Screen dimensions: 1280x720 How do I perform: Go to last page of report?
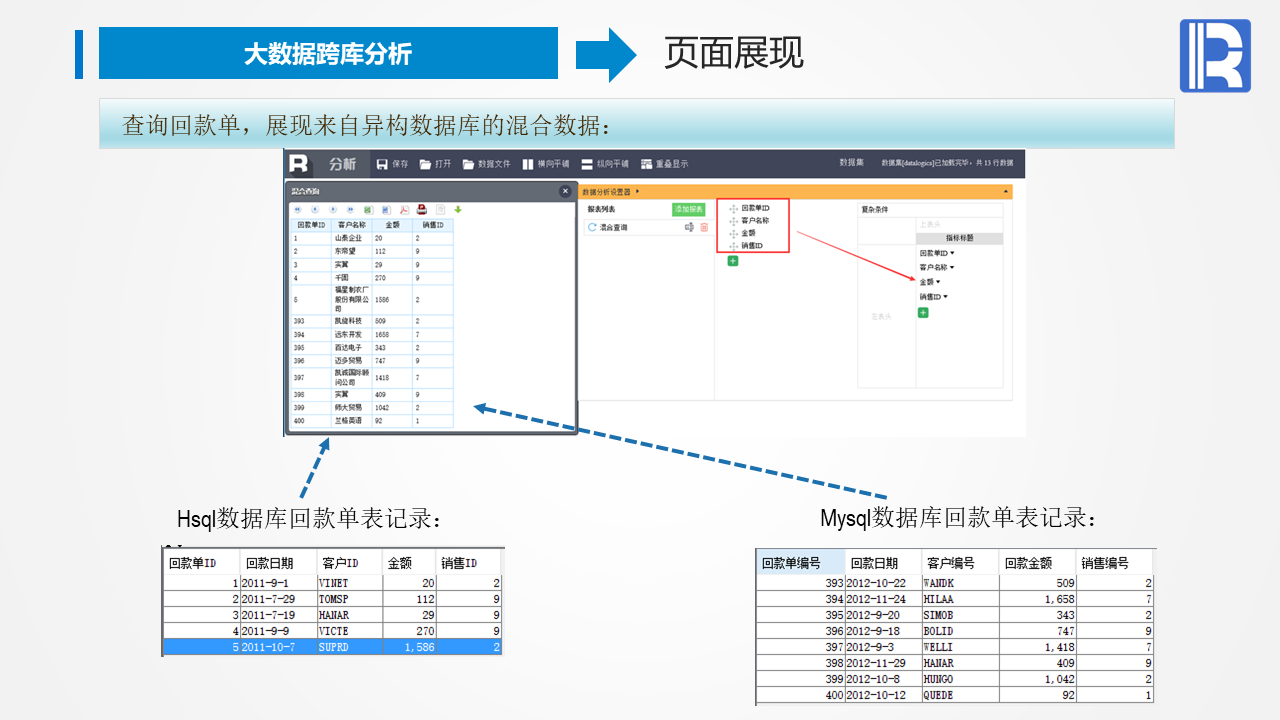pyautogui.click(x=350, y=210)
